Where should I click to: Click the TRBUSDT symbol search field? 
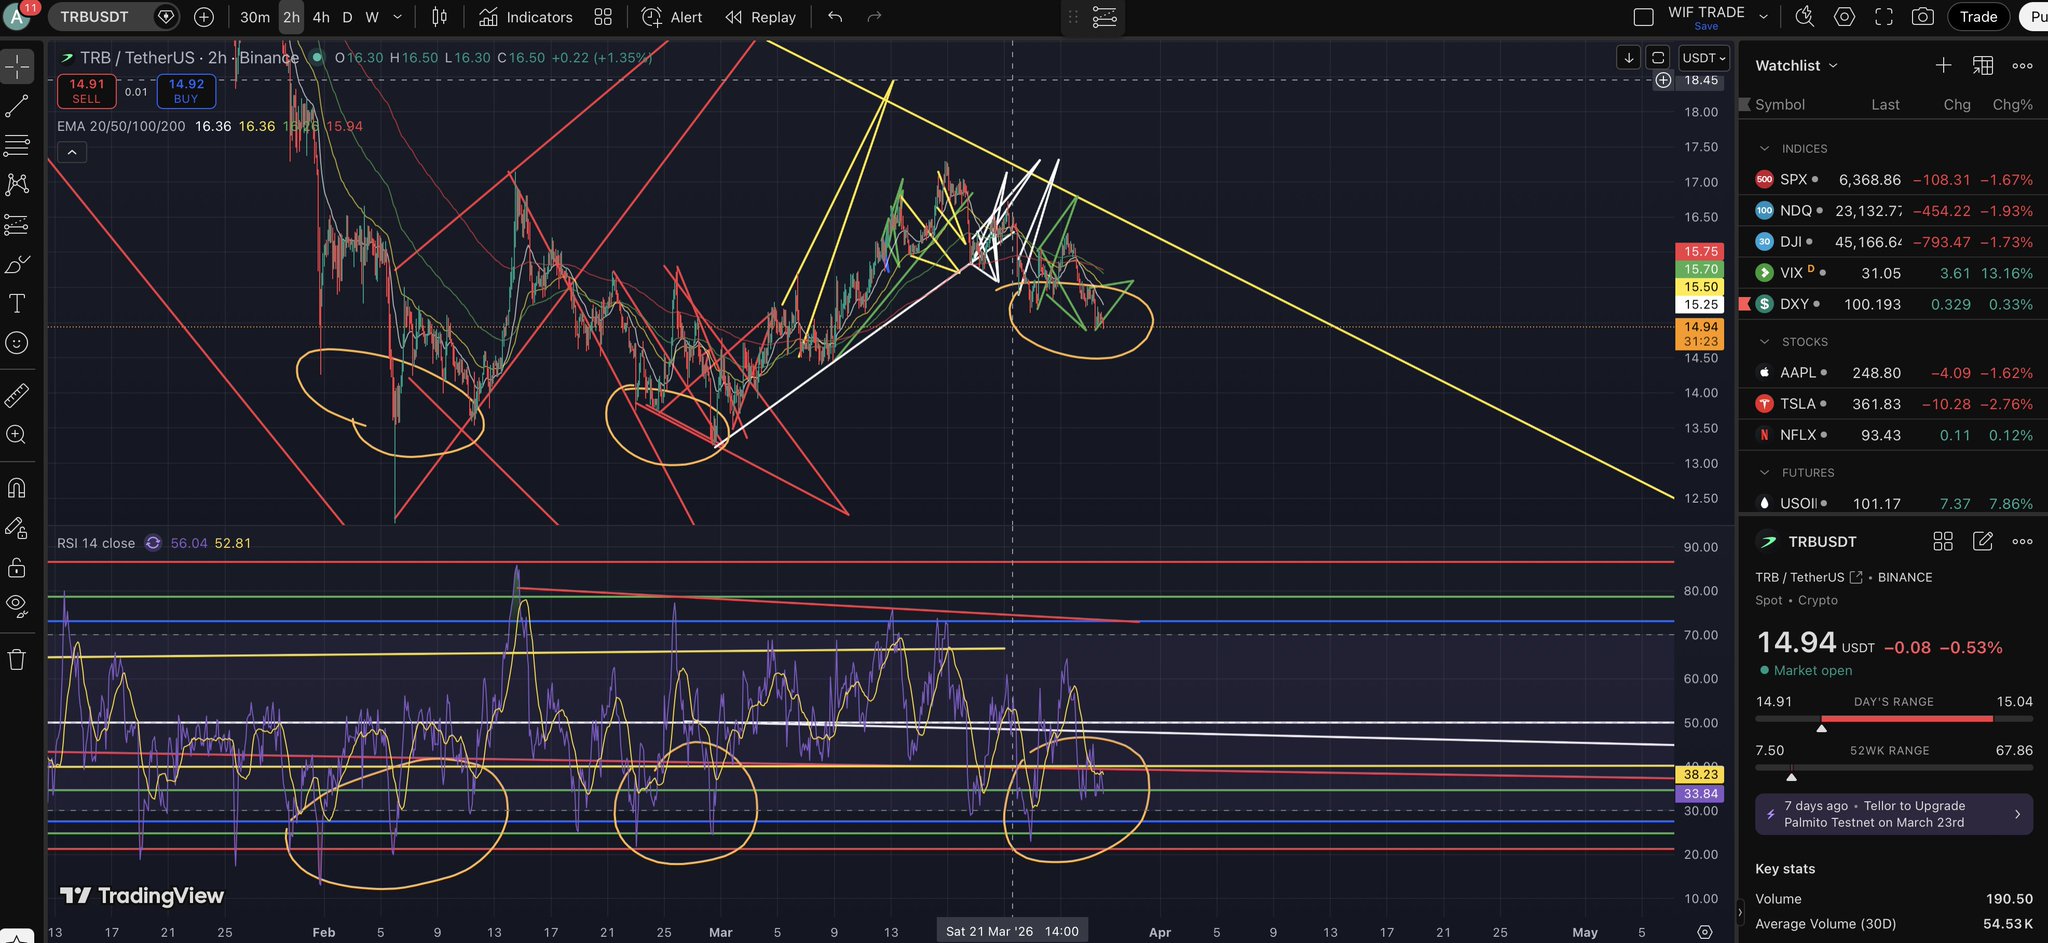tap(113, 17)
